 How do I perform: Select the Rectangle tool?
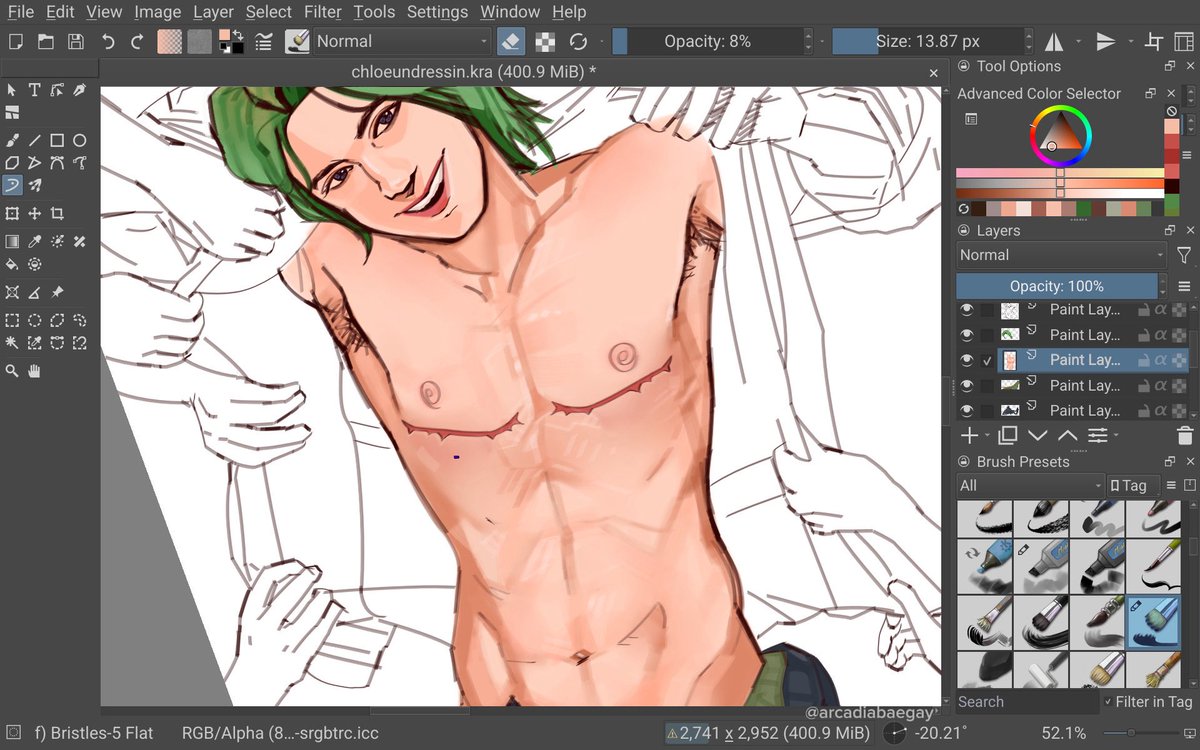click(57, 140)
